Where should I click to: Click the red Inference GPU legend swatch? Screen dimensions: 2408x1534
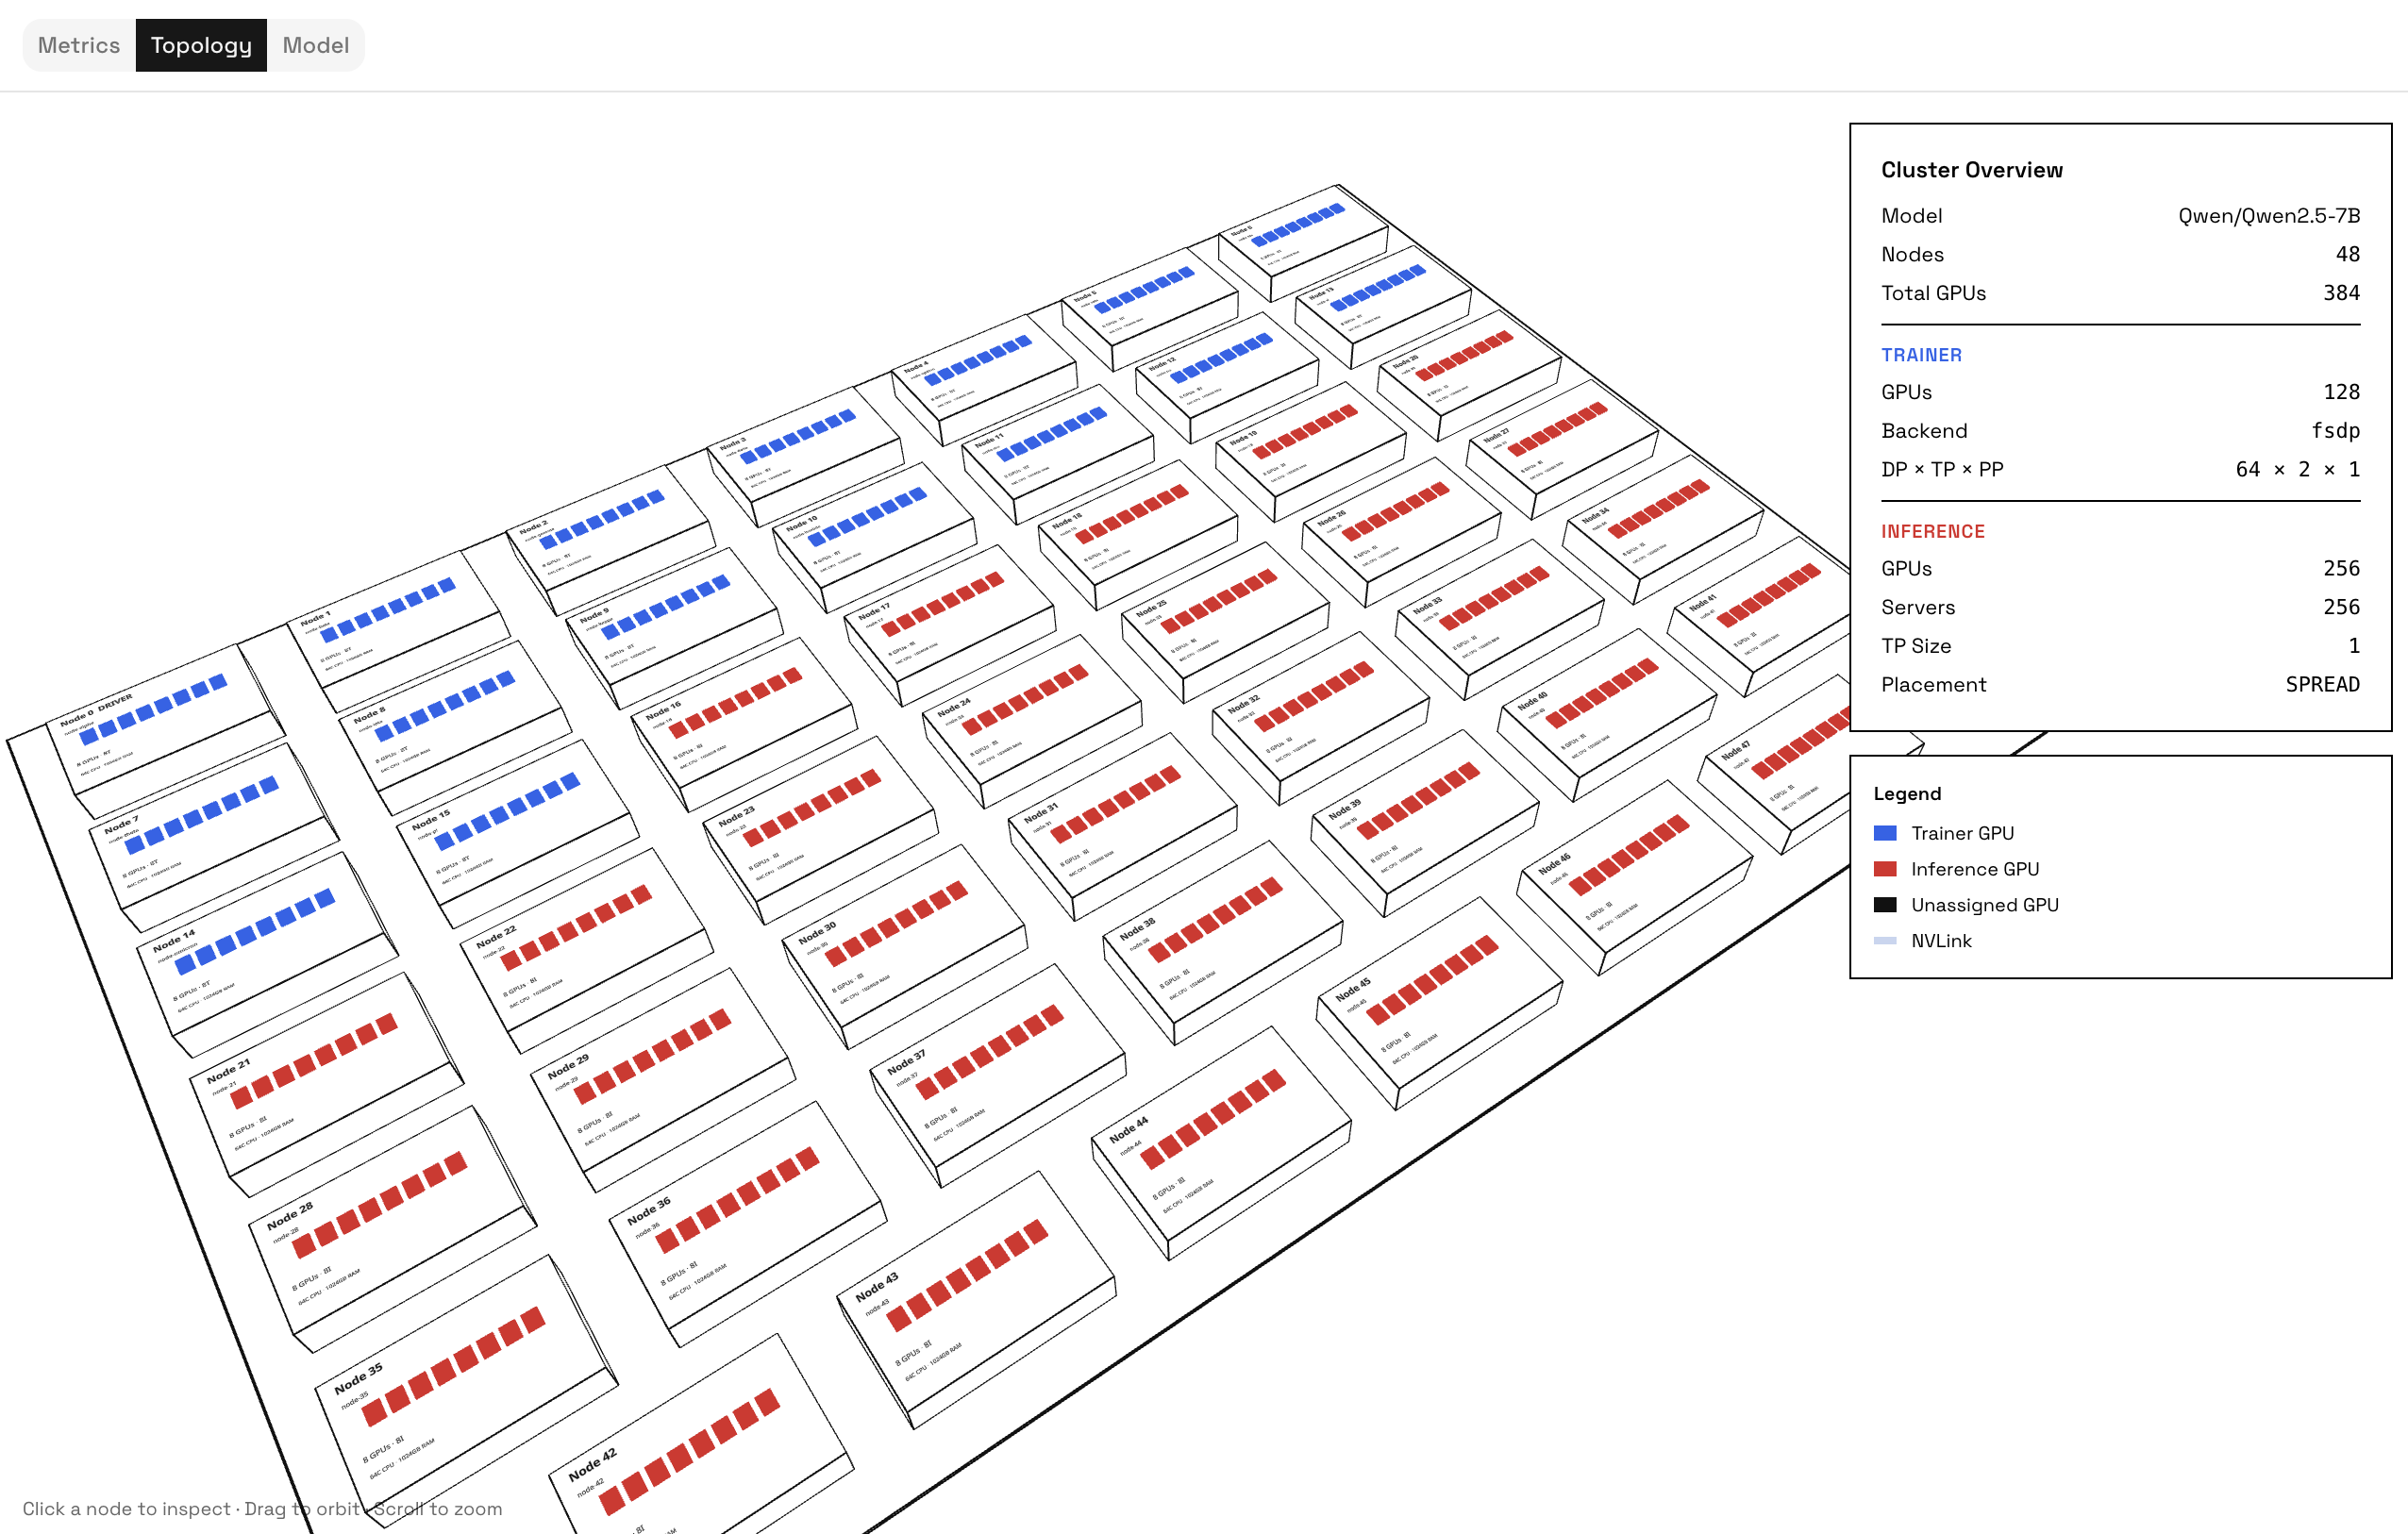pos(1885,869)
